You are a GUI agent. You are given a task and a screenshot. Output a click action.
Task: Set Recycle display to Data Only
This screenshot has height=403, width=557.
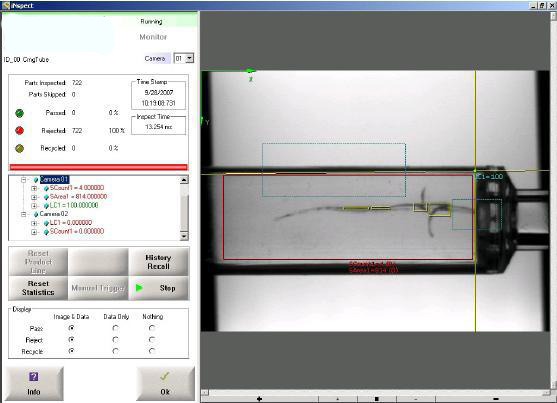click(x=115, y=351)
